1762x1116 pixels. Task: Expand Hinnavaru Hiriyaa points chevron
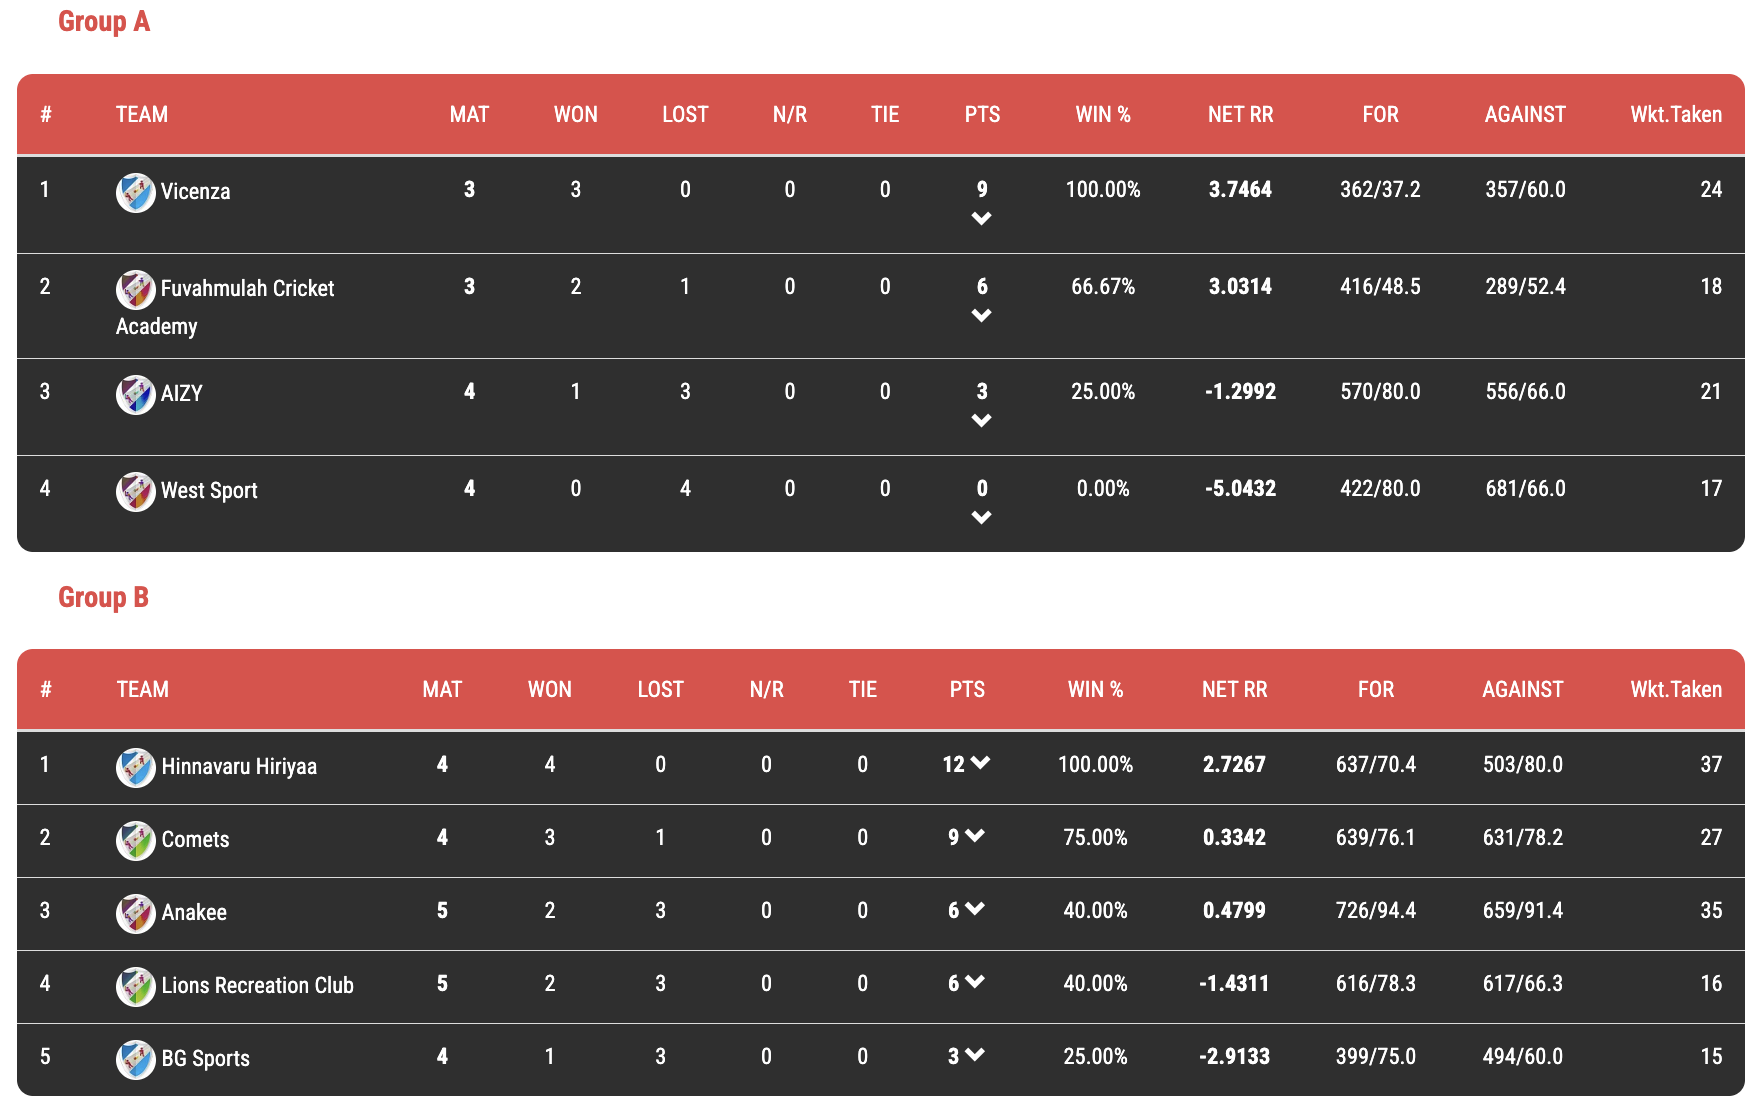[980, 763]
